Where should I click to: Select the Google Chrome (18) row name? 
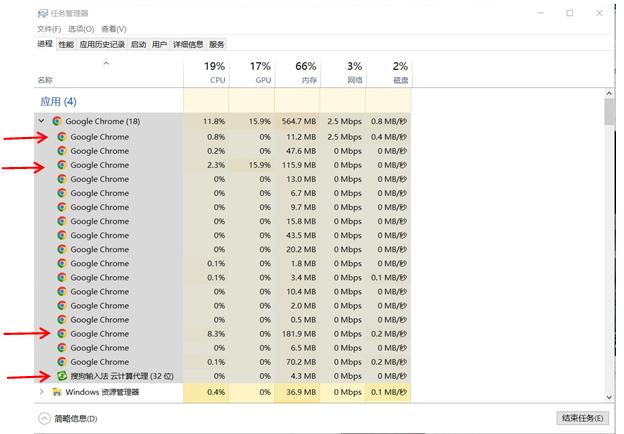pyautogui.click(x=103, y=121)
